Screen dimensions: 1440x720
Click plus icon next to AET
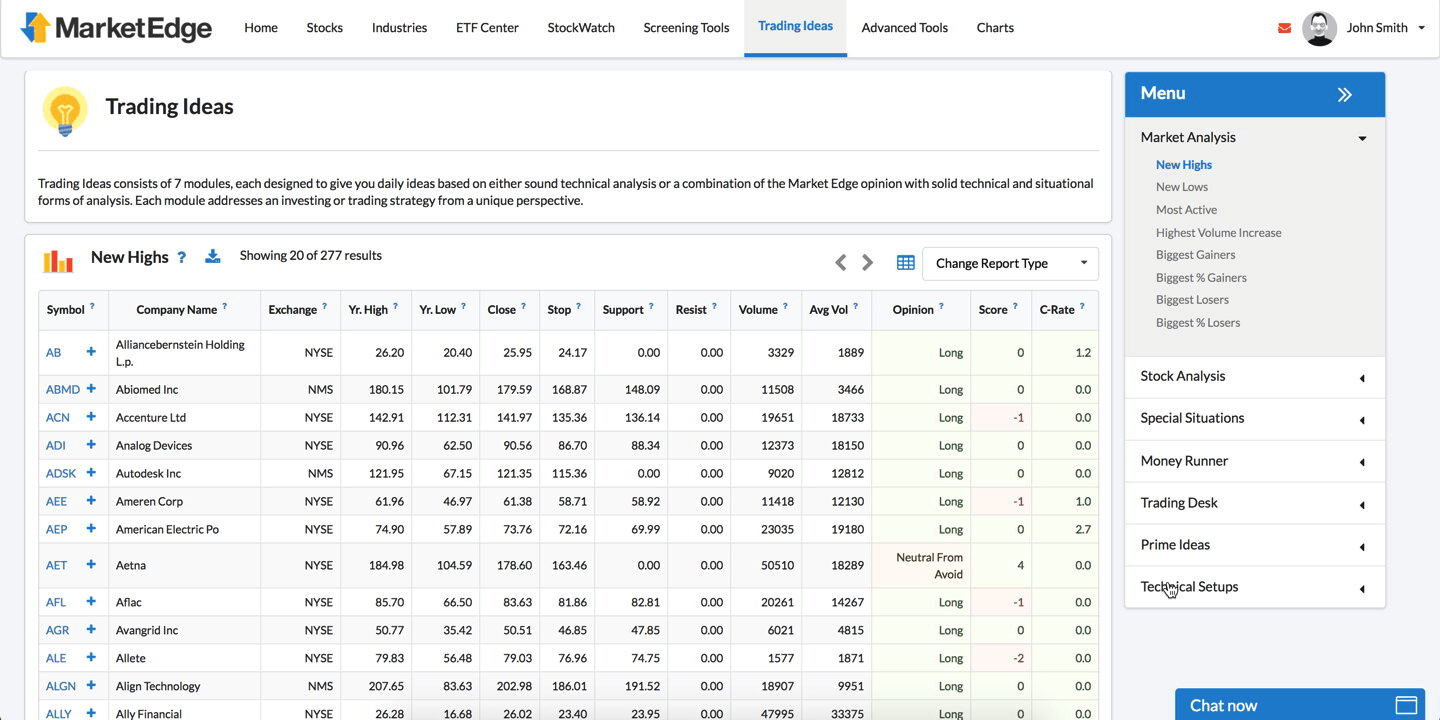[x=91, y=564]
